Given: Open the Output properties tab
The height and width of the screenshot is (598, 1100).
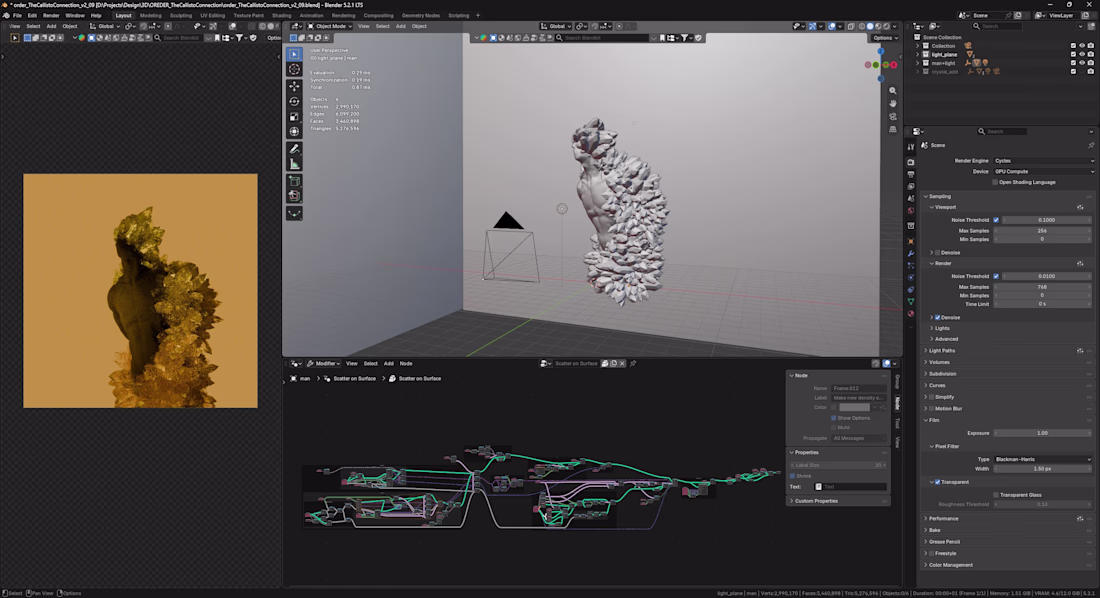Looking at the screenshot, I should point(911,174).
